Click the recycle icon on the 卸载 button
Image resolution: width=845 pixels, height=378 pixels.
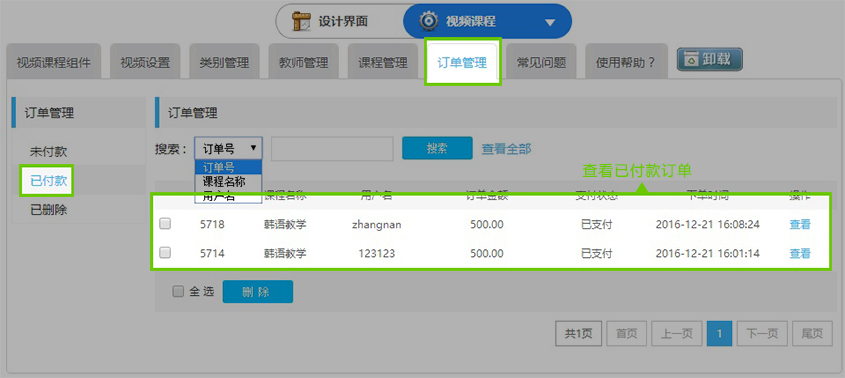(691, 60)
